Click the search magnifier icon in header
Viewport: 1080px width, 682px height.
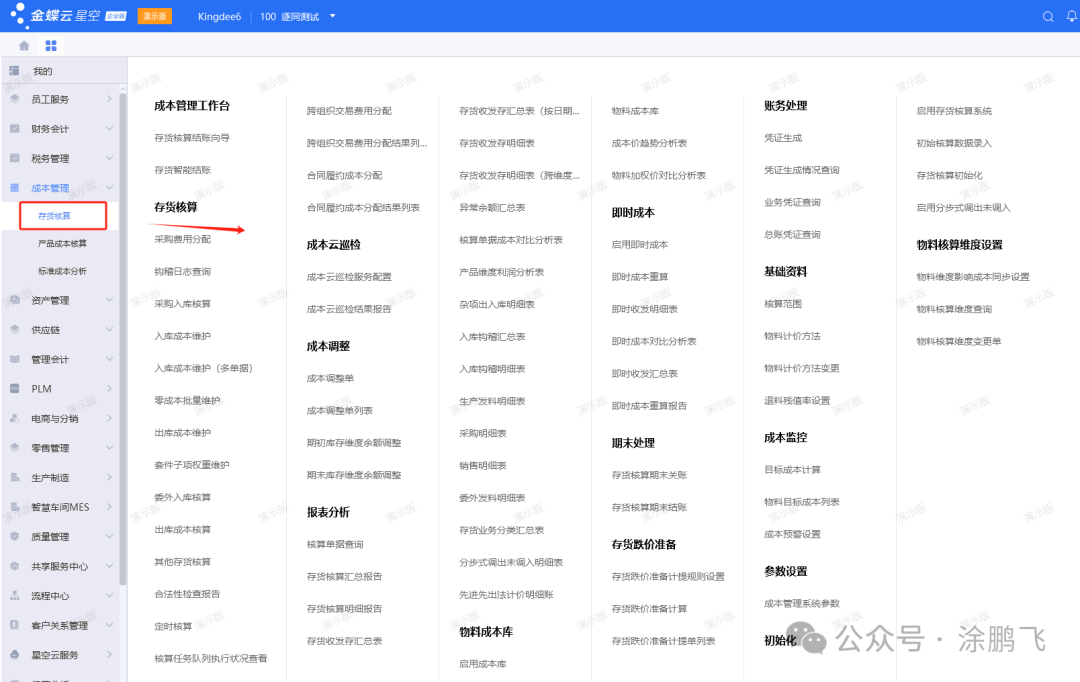pos(1048,16)
